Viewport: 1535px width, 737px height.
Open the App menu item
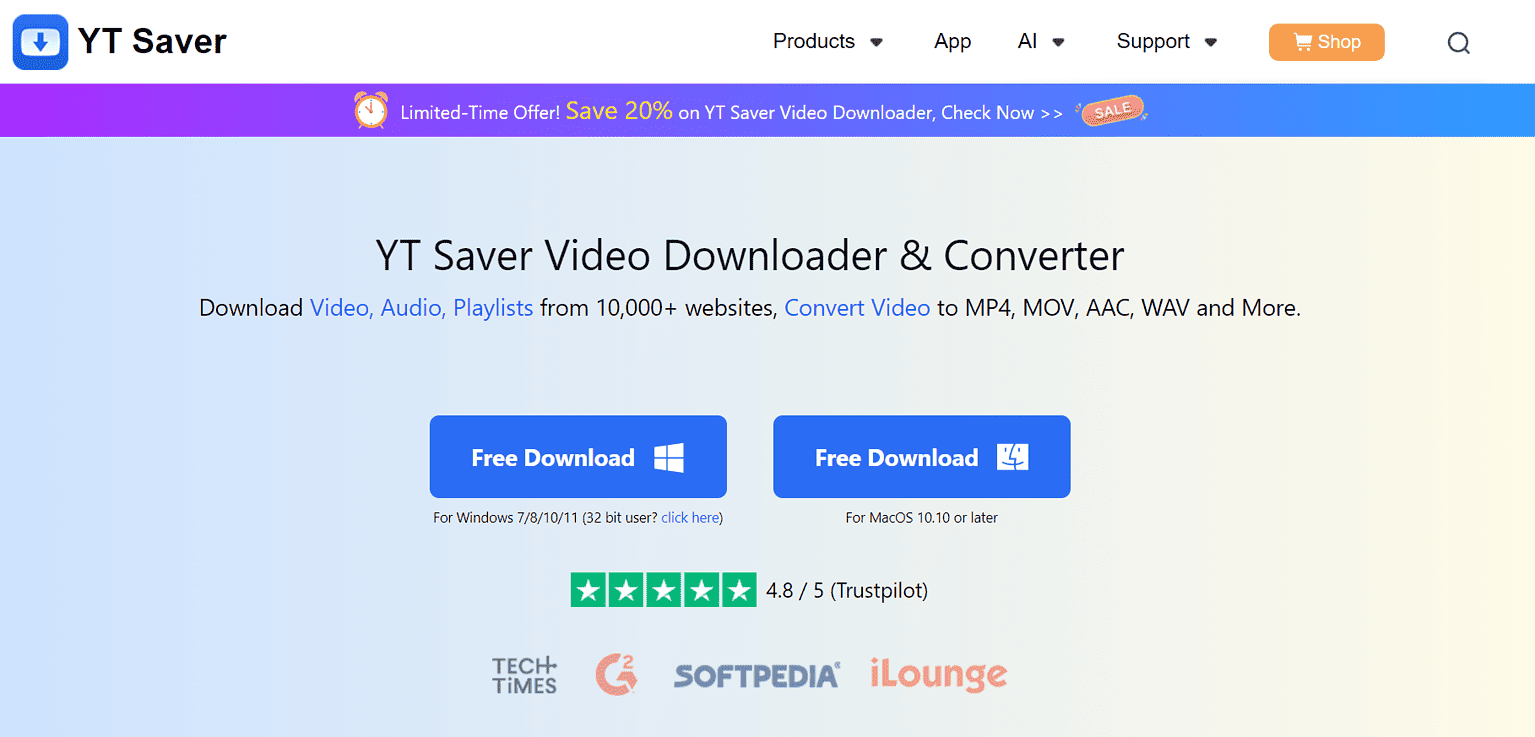[953, 41]
